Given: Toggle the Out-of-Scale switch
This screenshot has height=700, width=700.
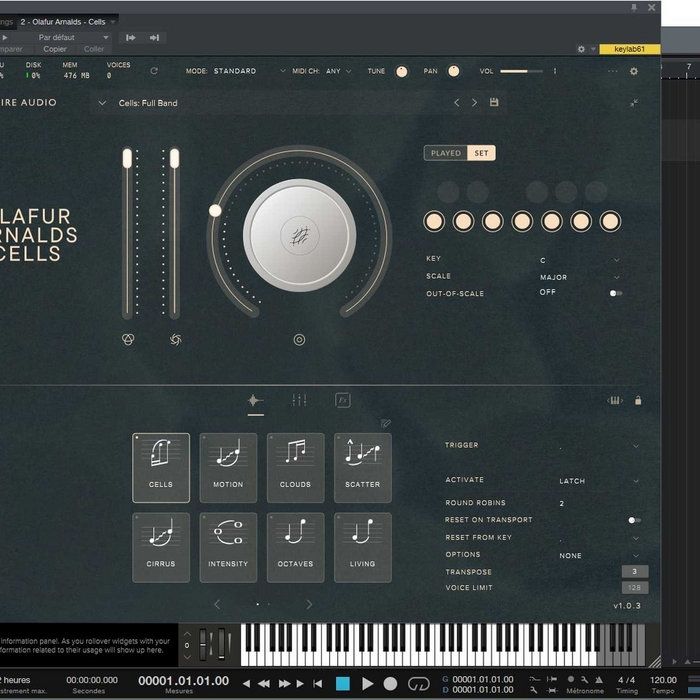Looking at the screenshot, I should tap(616, 293).
